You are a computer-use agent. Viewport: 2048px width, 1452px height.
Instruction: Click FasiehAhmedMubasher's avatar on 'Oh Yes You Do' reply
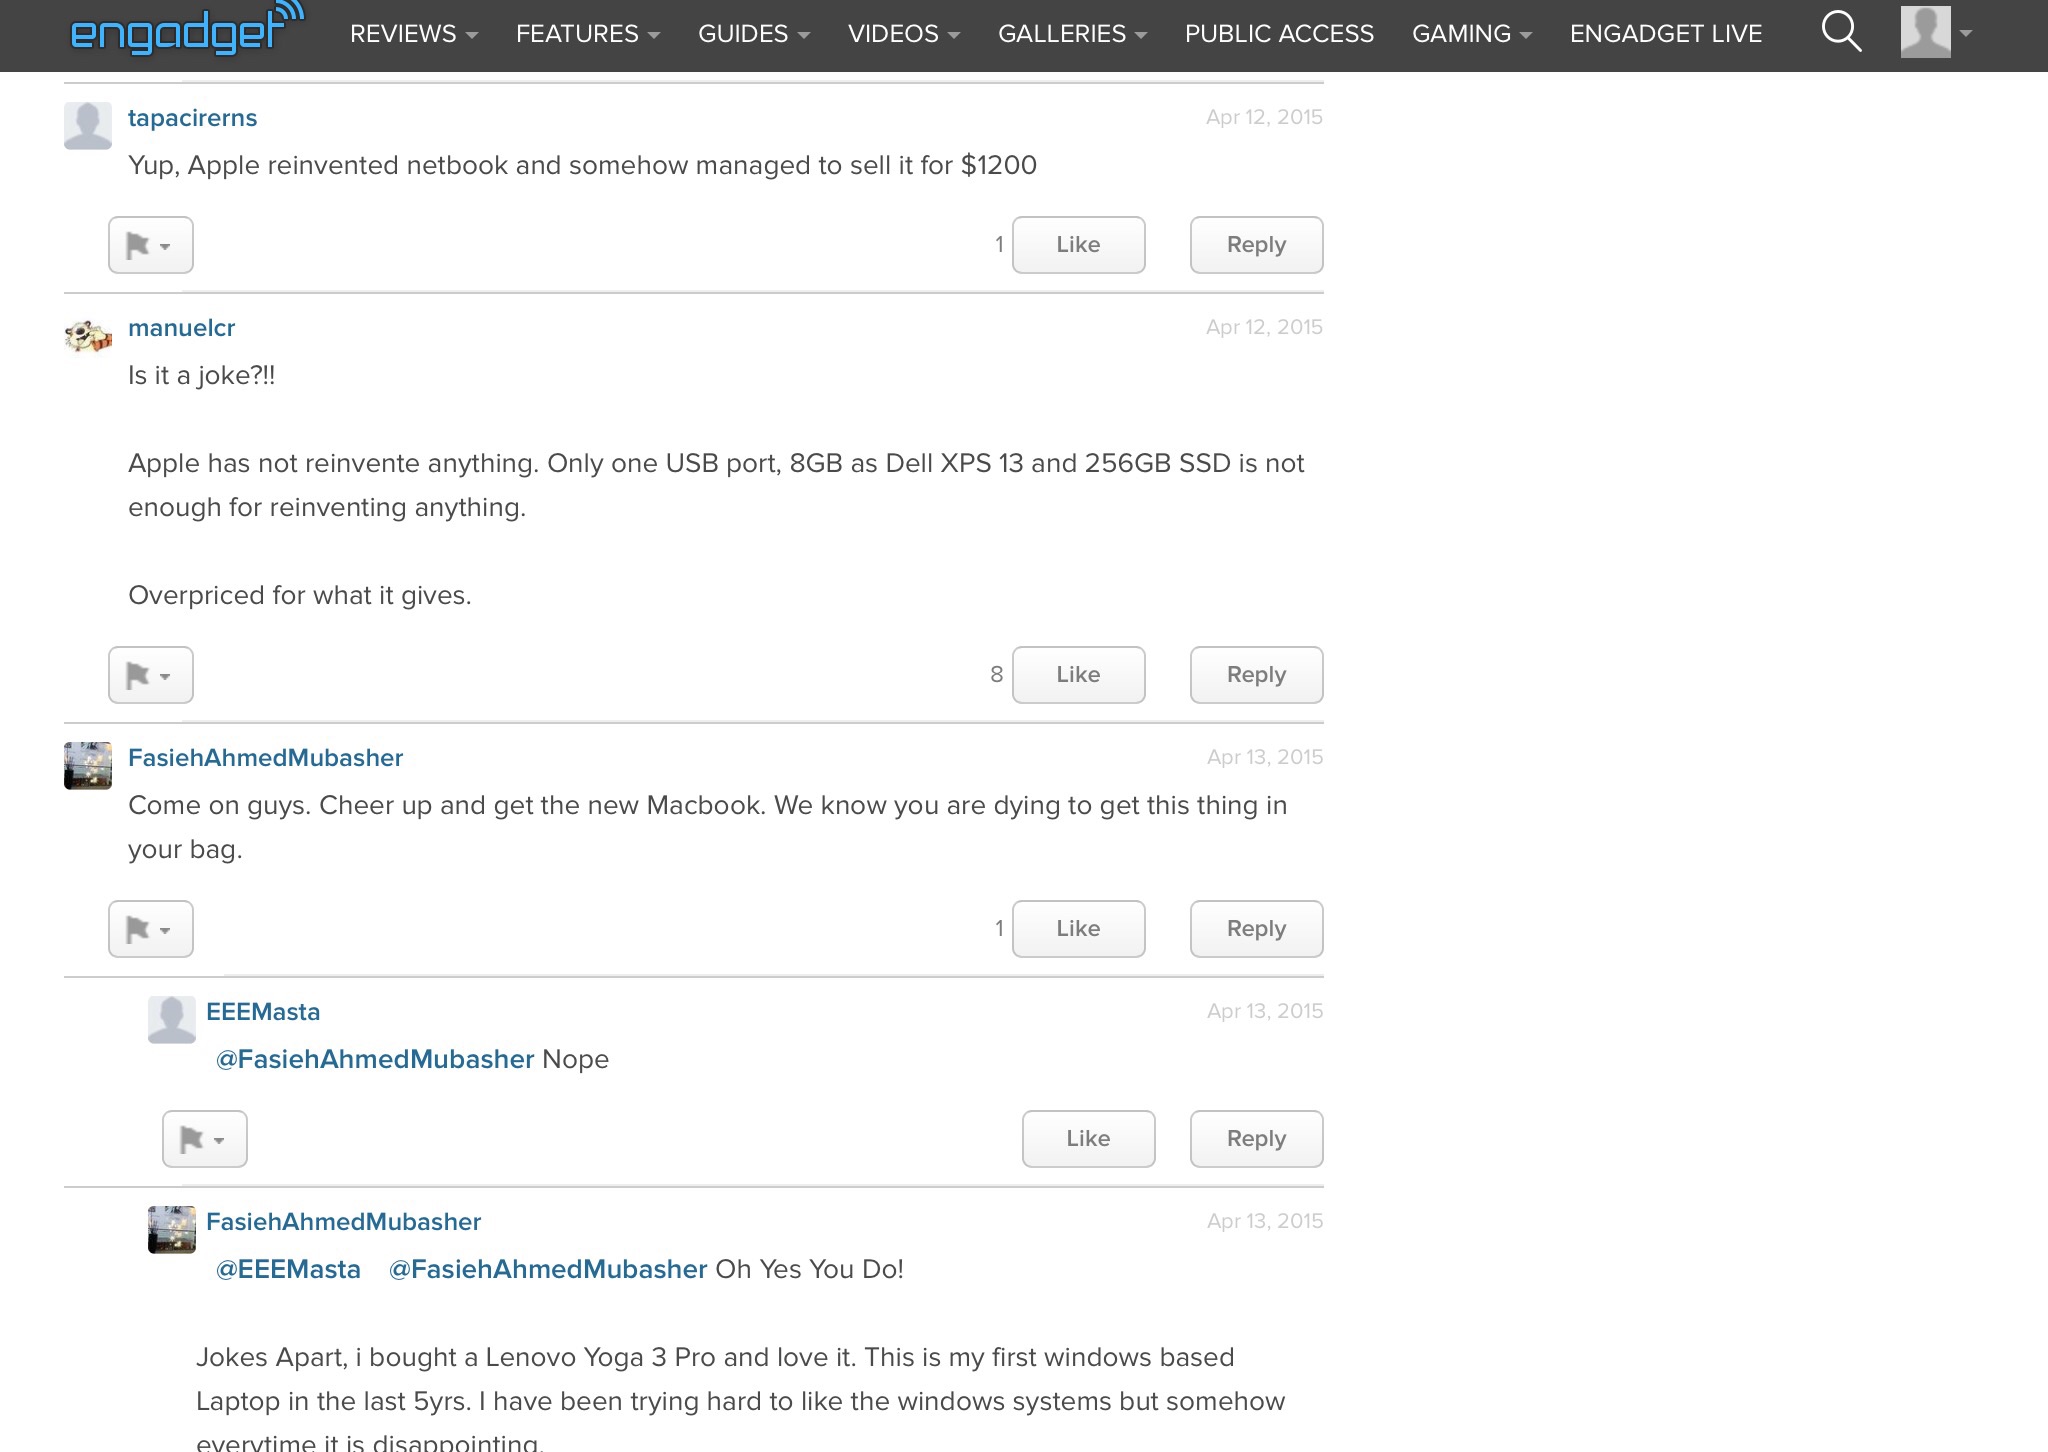pyautogui.click(x=172, y=1230)
